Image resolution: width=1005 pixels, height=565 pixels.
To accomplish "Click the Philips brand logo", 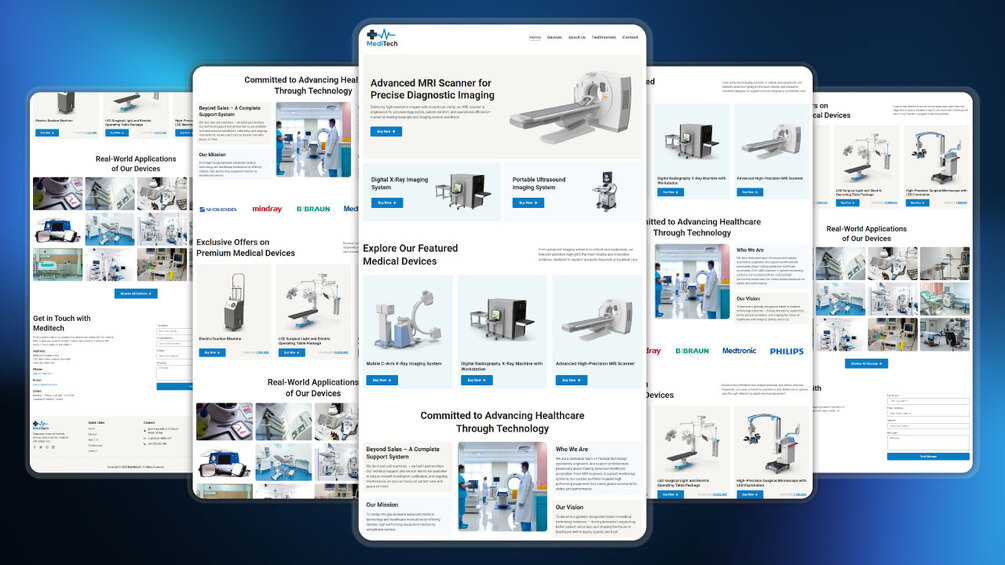I will (786, 351).
